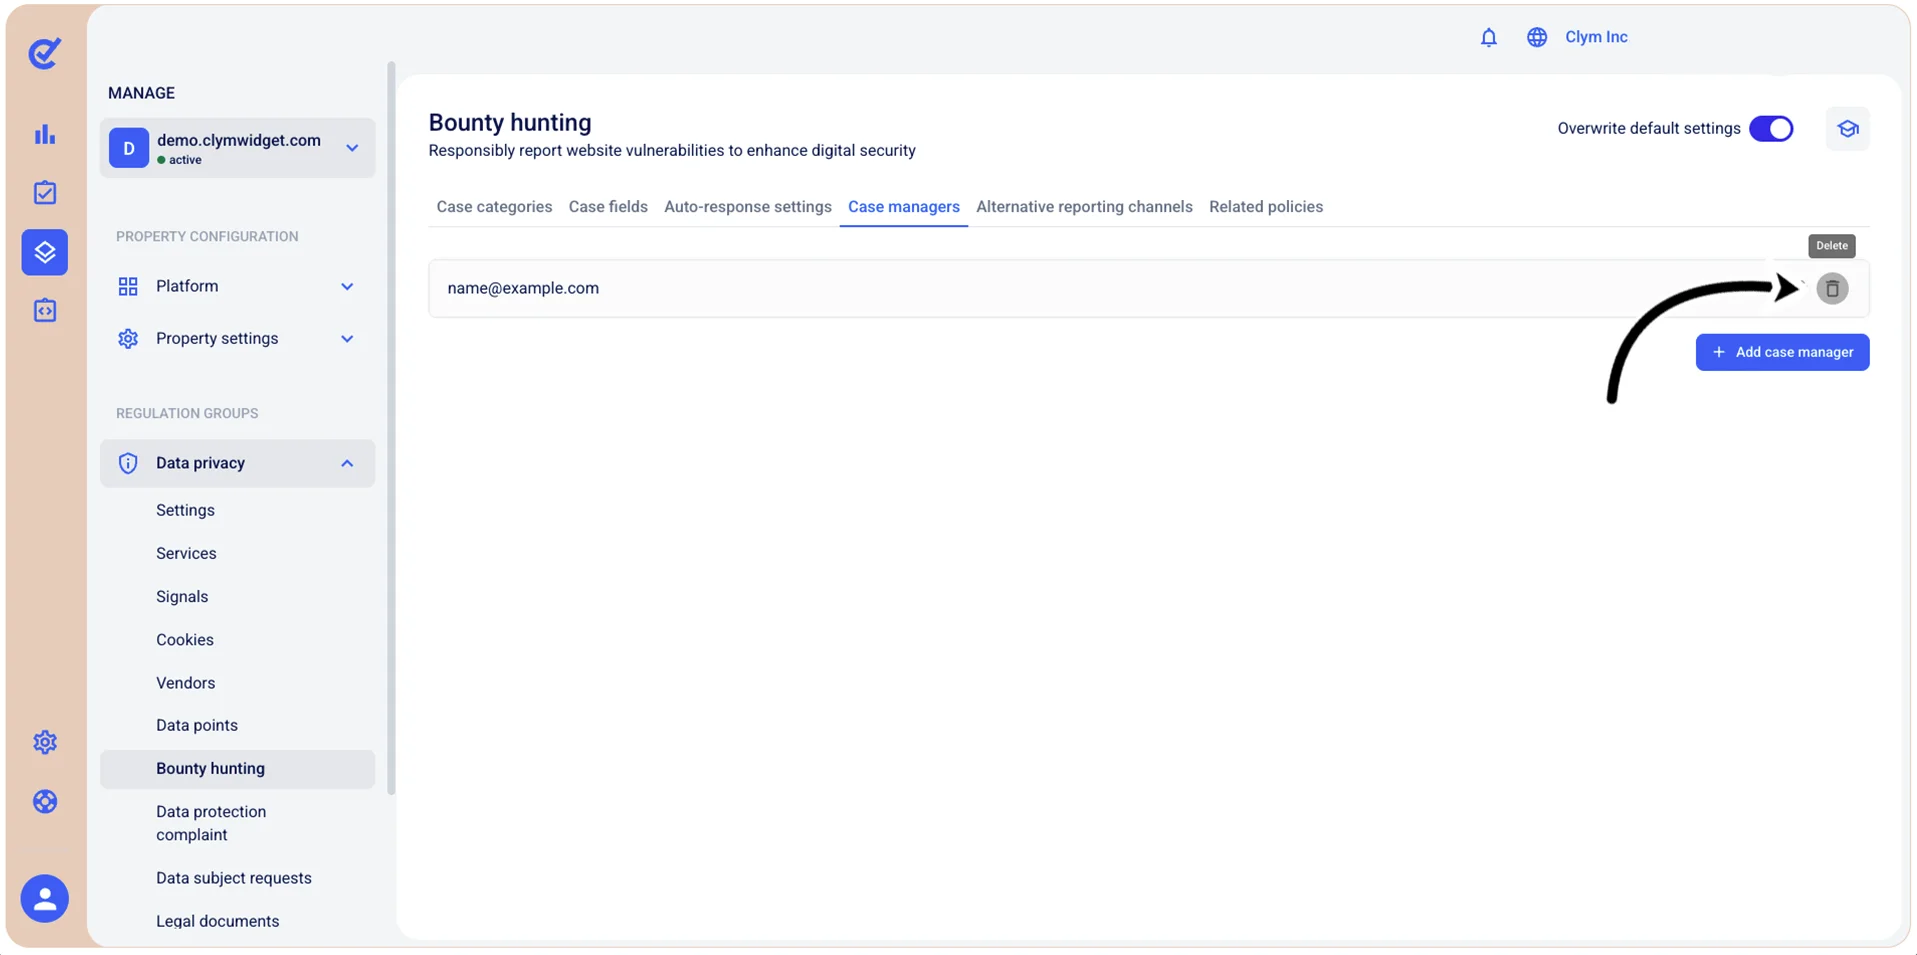Open notifications bell icon
The height and width of the screenshot is (955, 1917).
(x=1488, y=37)
